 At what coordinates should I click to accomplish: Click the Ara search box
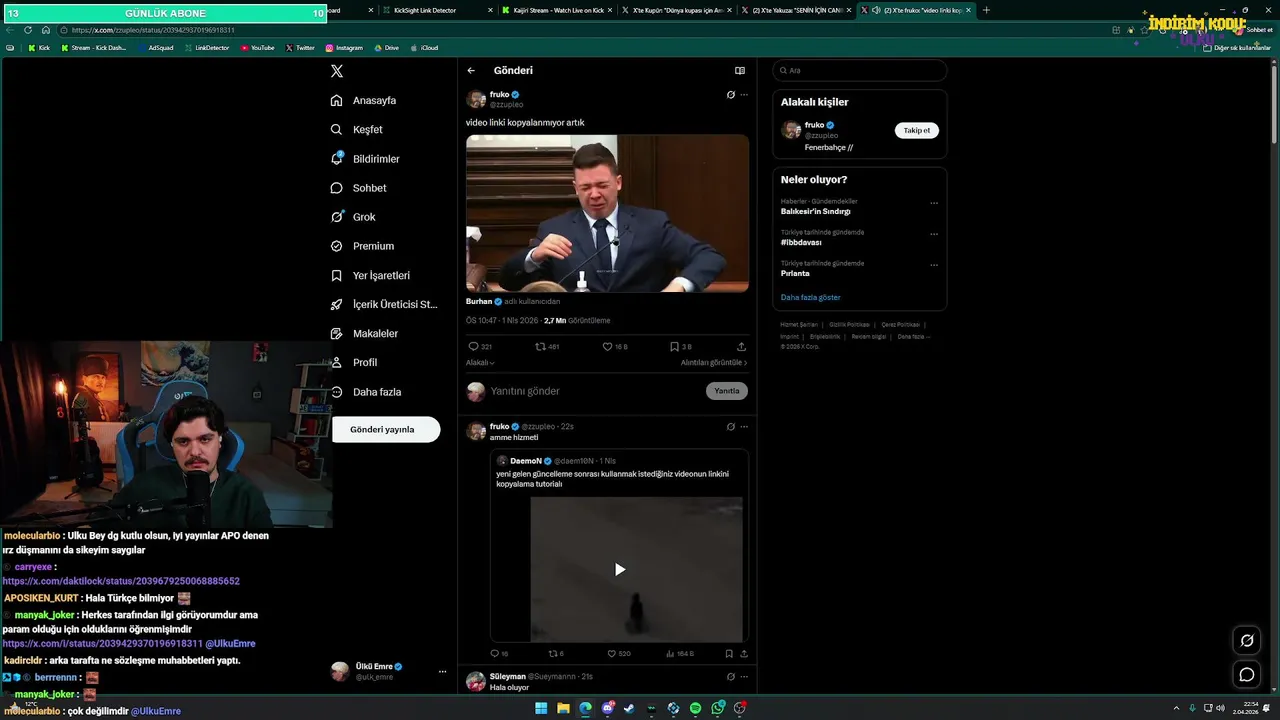point(859,71)
